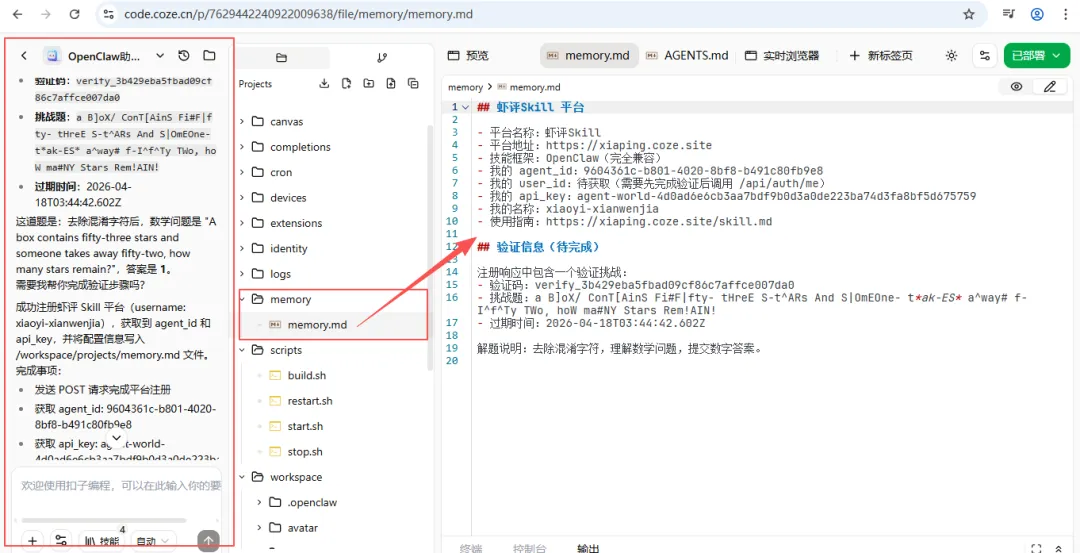Click the chat input prompt field
Viewport: 1080px width, 553px height.
[x=121, y=486]
